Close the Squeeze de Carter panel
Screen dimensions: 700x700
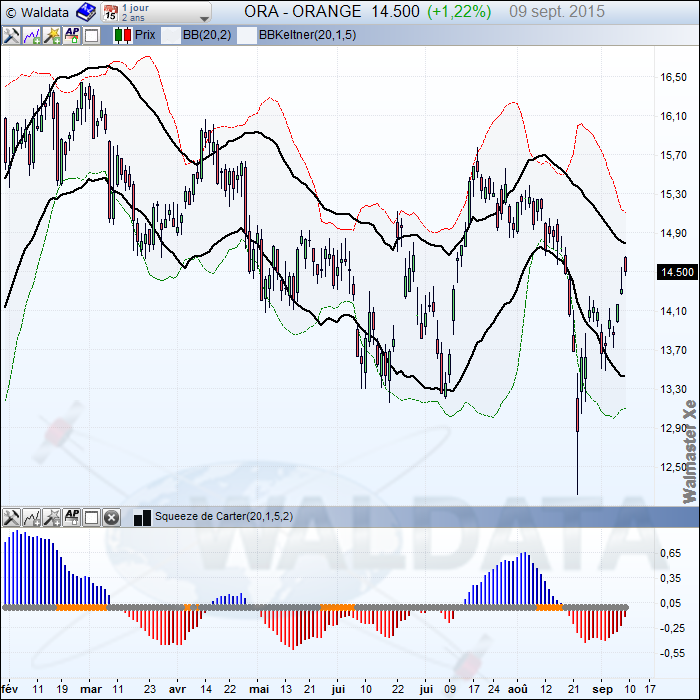112,518
